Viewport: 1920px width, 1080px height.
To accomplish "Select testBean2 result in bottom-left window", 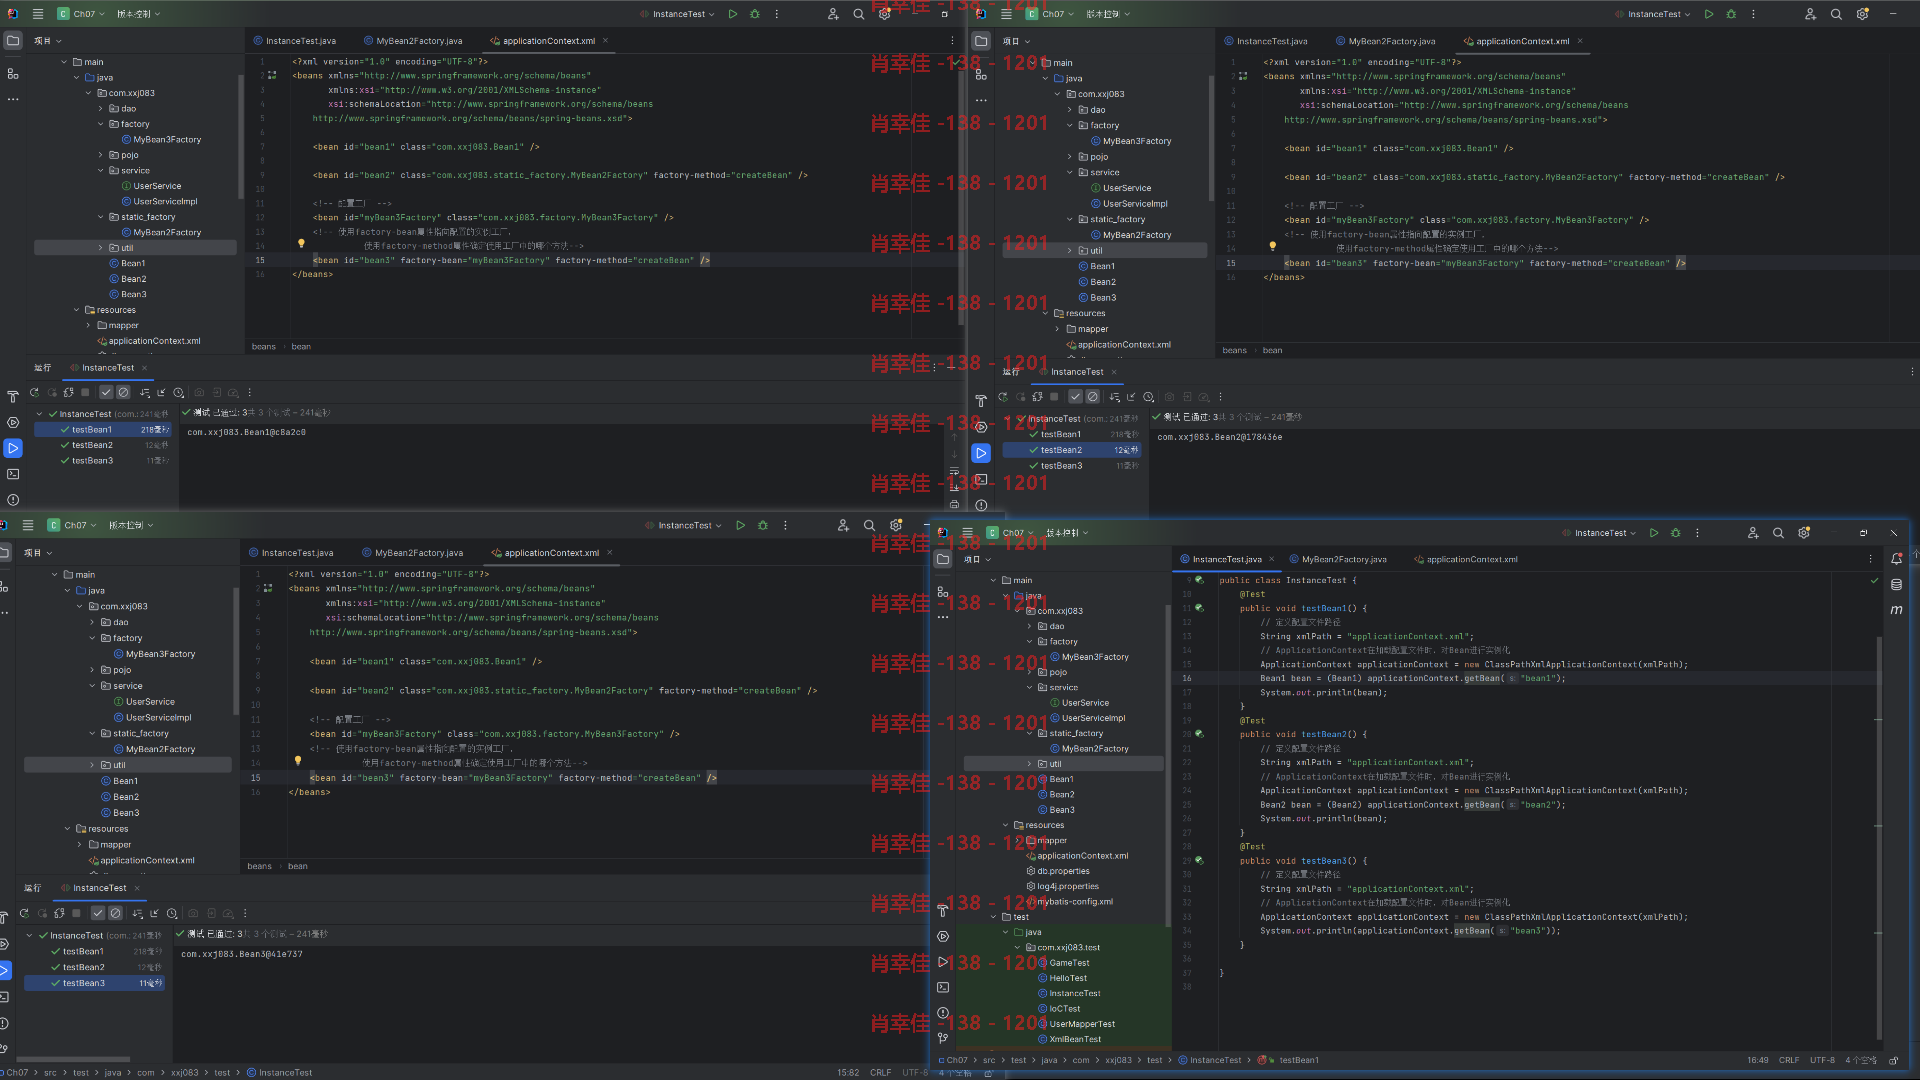I will [x=96, y=967].
